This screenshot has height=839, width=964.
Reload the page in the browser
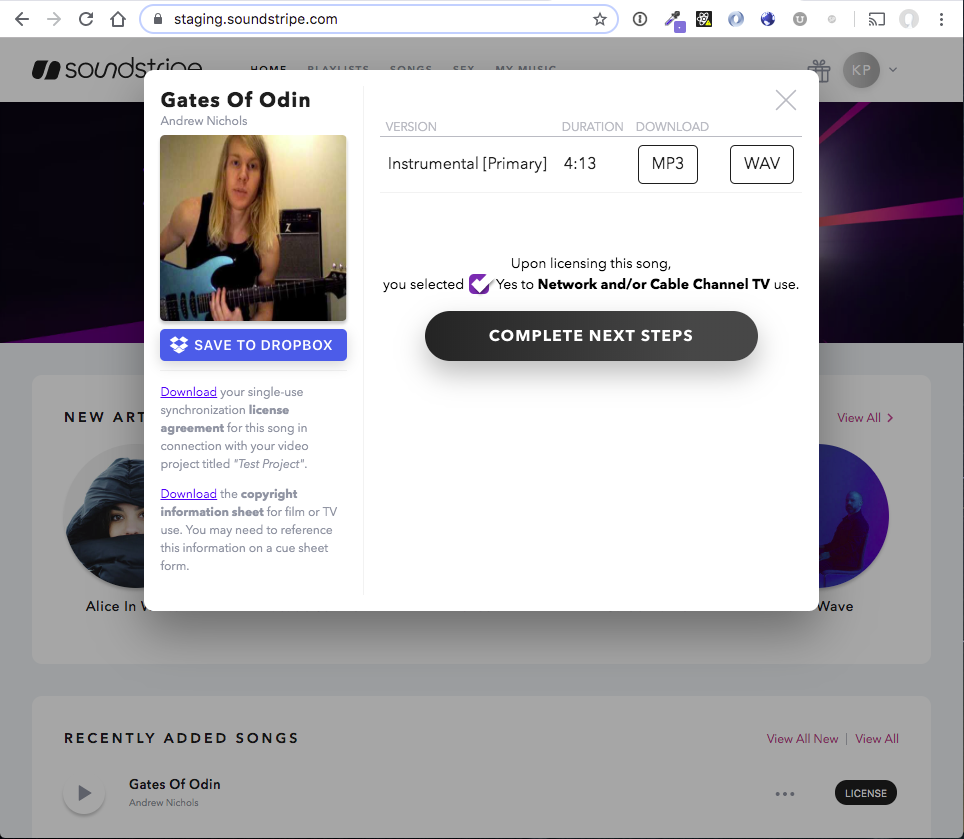tap(86, 19)
